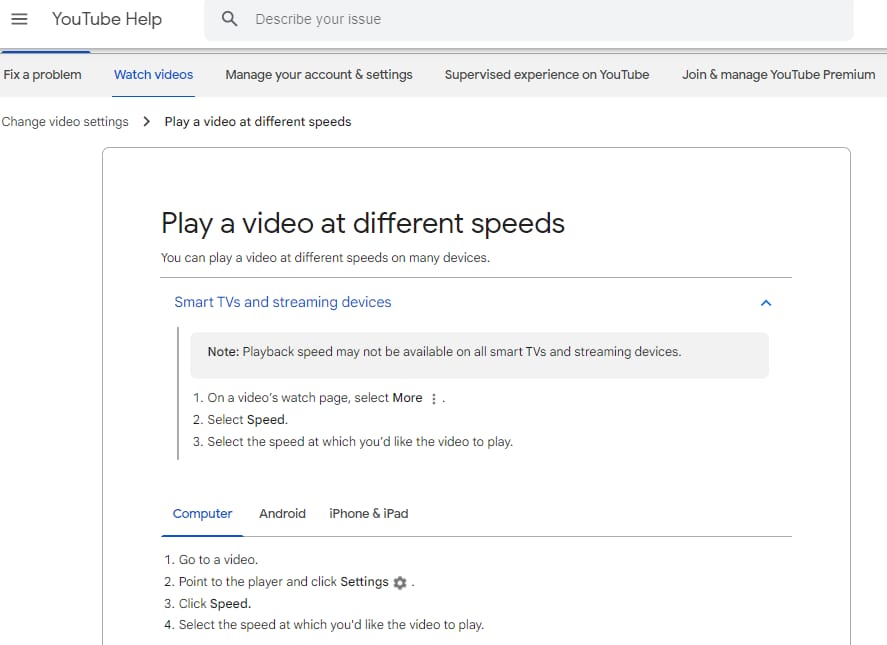Open Supervised experience on YouTube tab
The height and width of the screenshot is (645, 887).
pyautogui.click(x=547, y=75)
